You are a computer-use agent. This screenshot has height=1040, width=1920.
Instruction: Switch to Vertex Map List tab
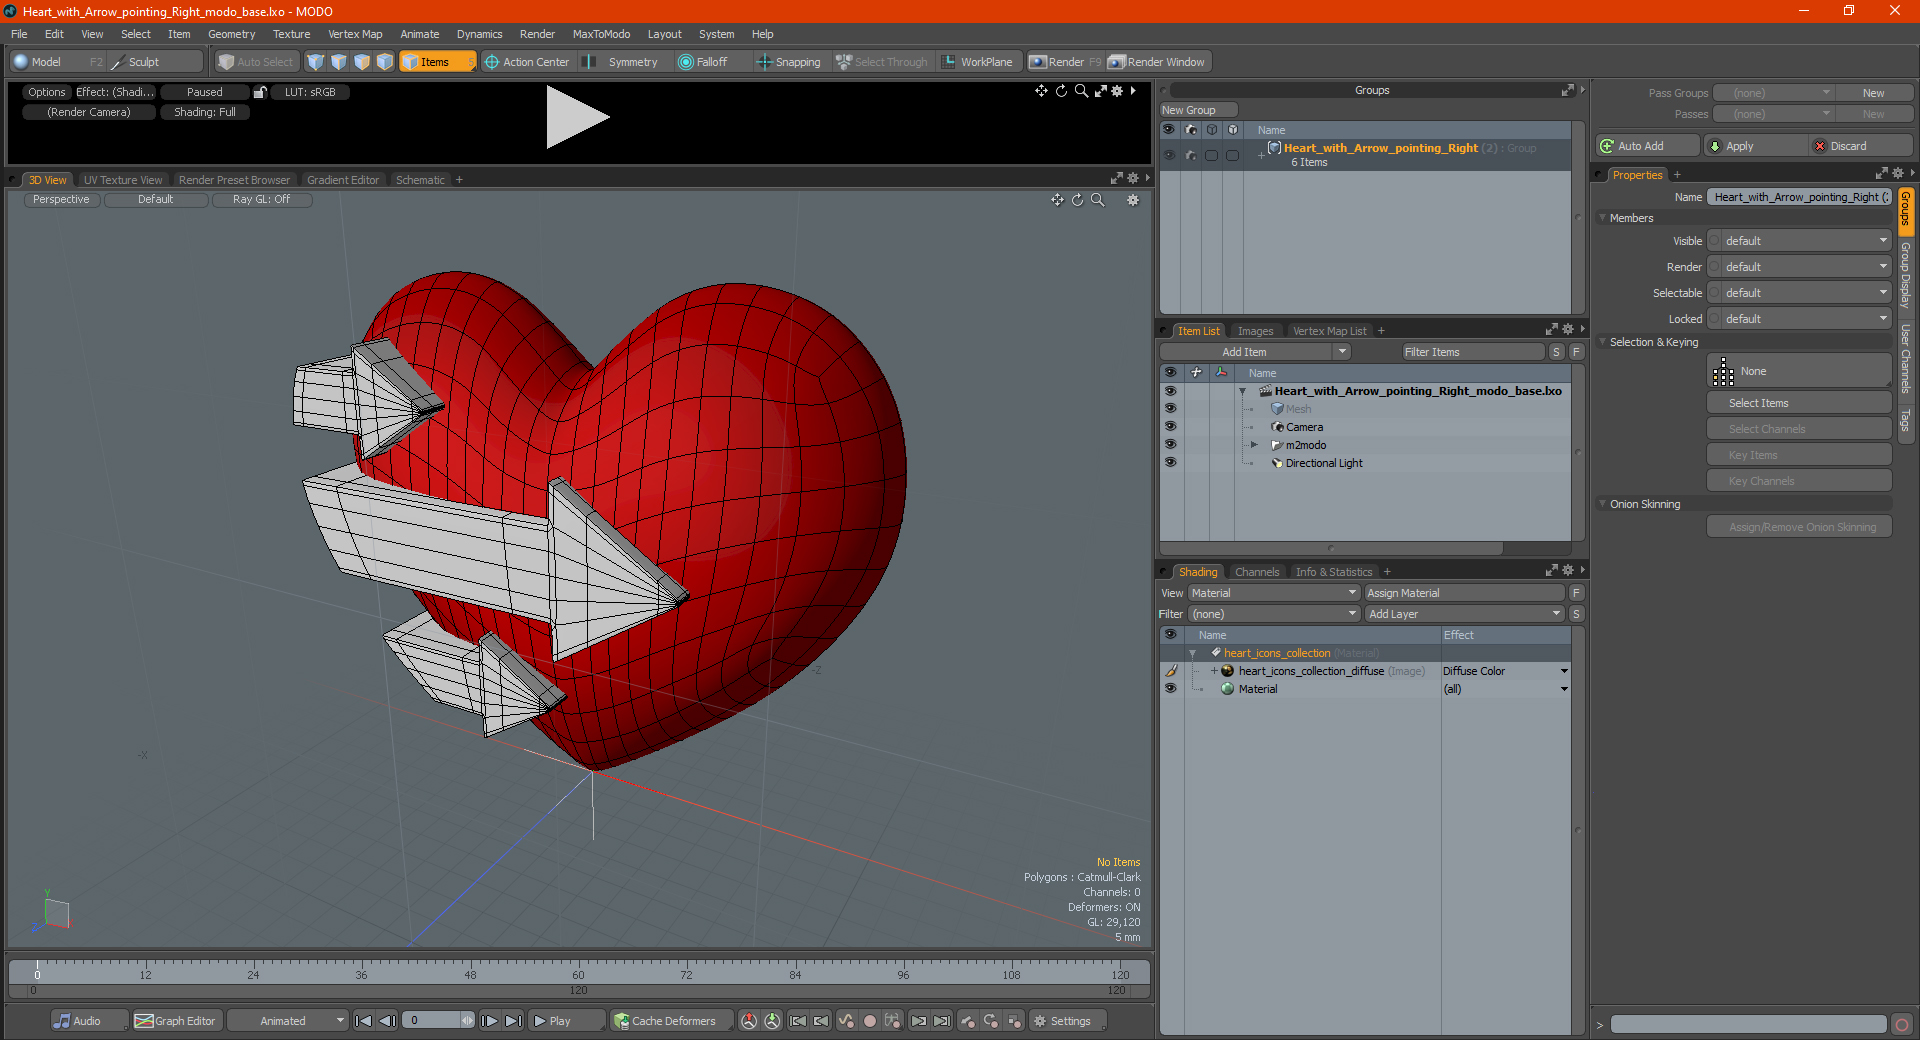[1329, 331]
